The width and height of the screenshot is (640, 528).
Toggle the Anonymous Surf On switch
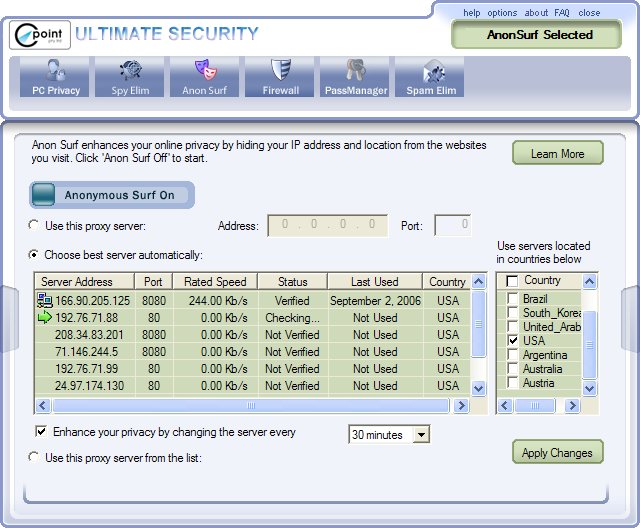point(112,195)
